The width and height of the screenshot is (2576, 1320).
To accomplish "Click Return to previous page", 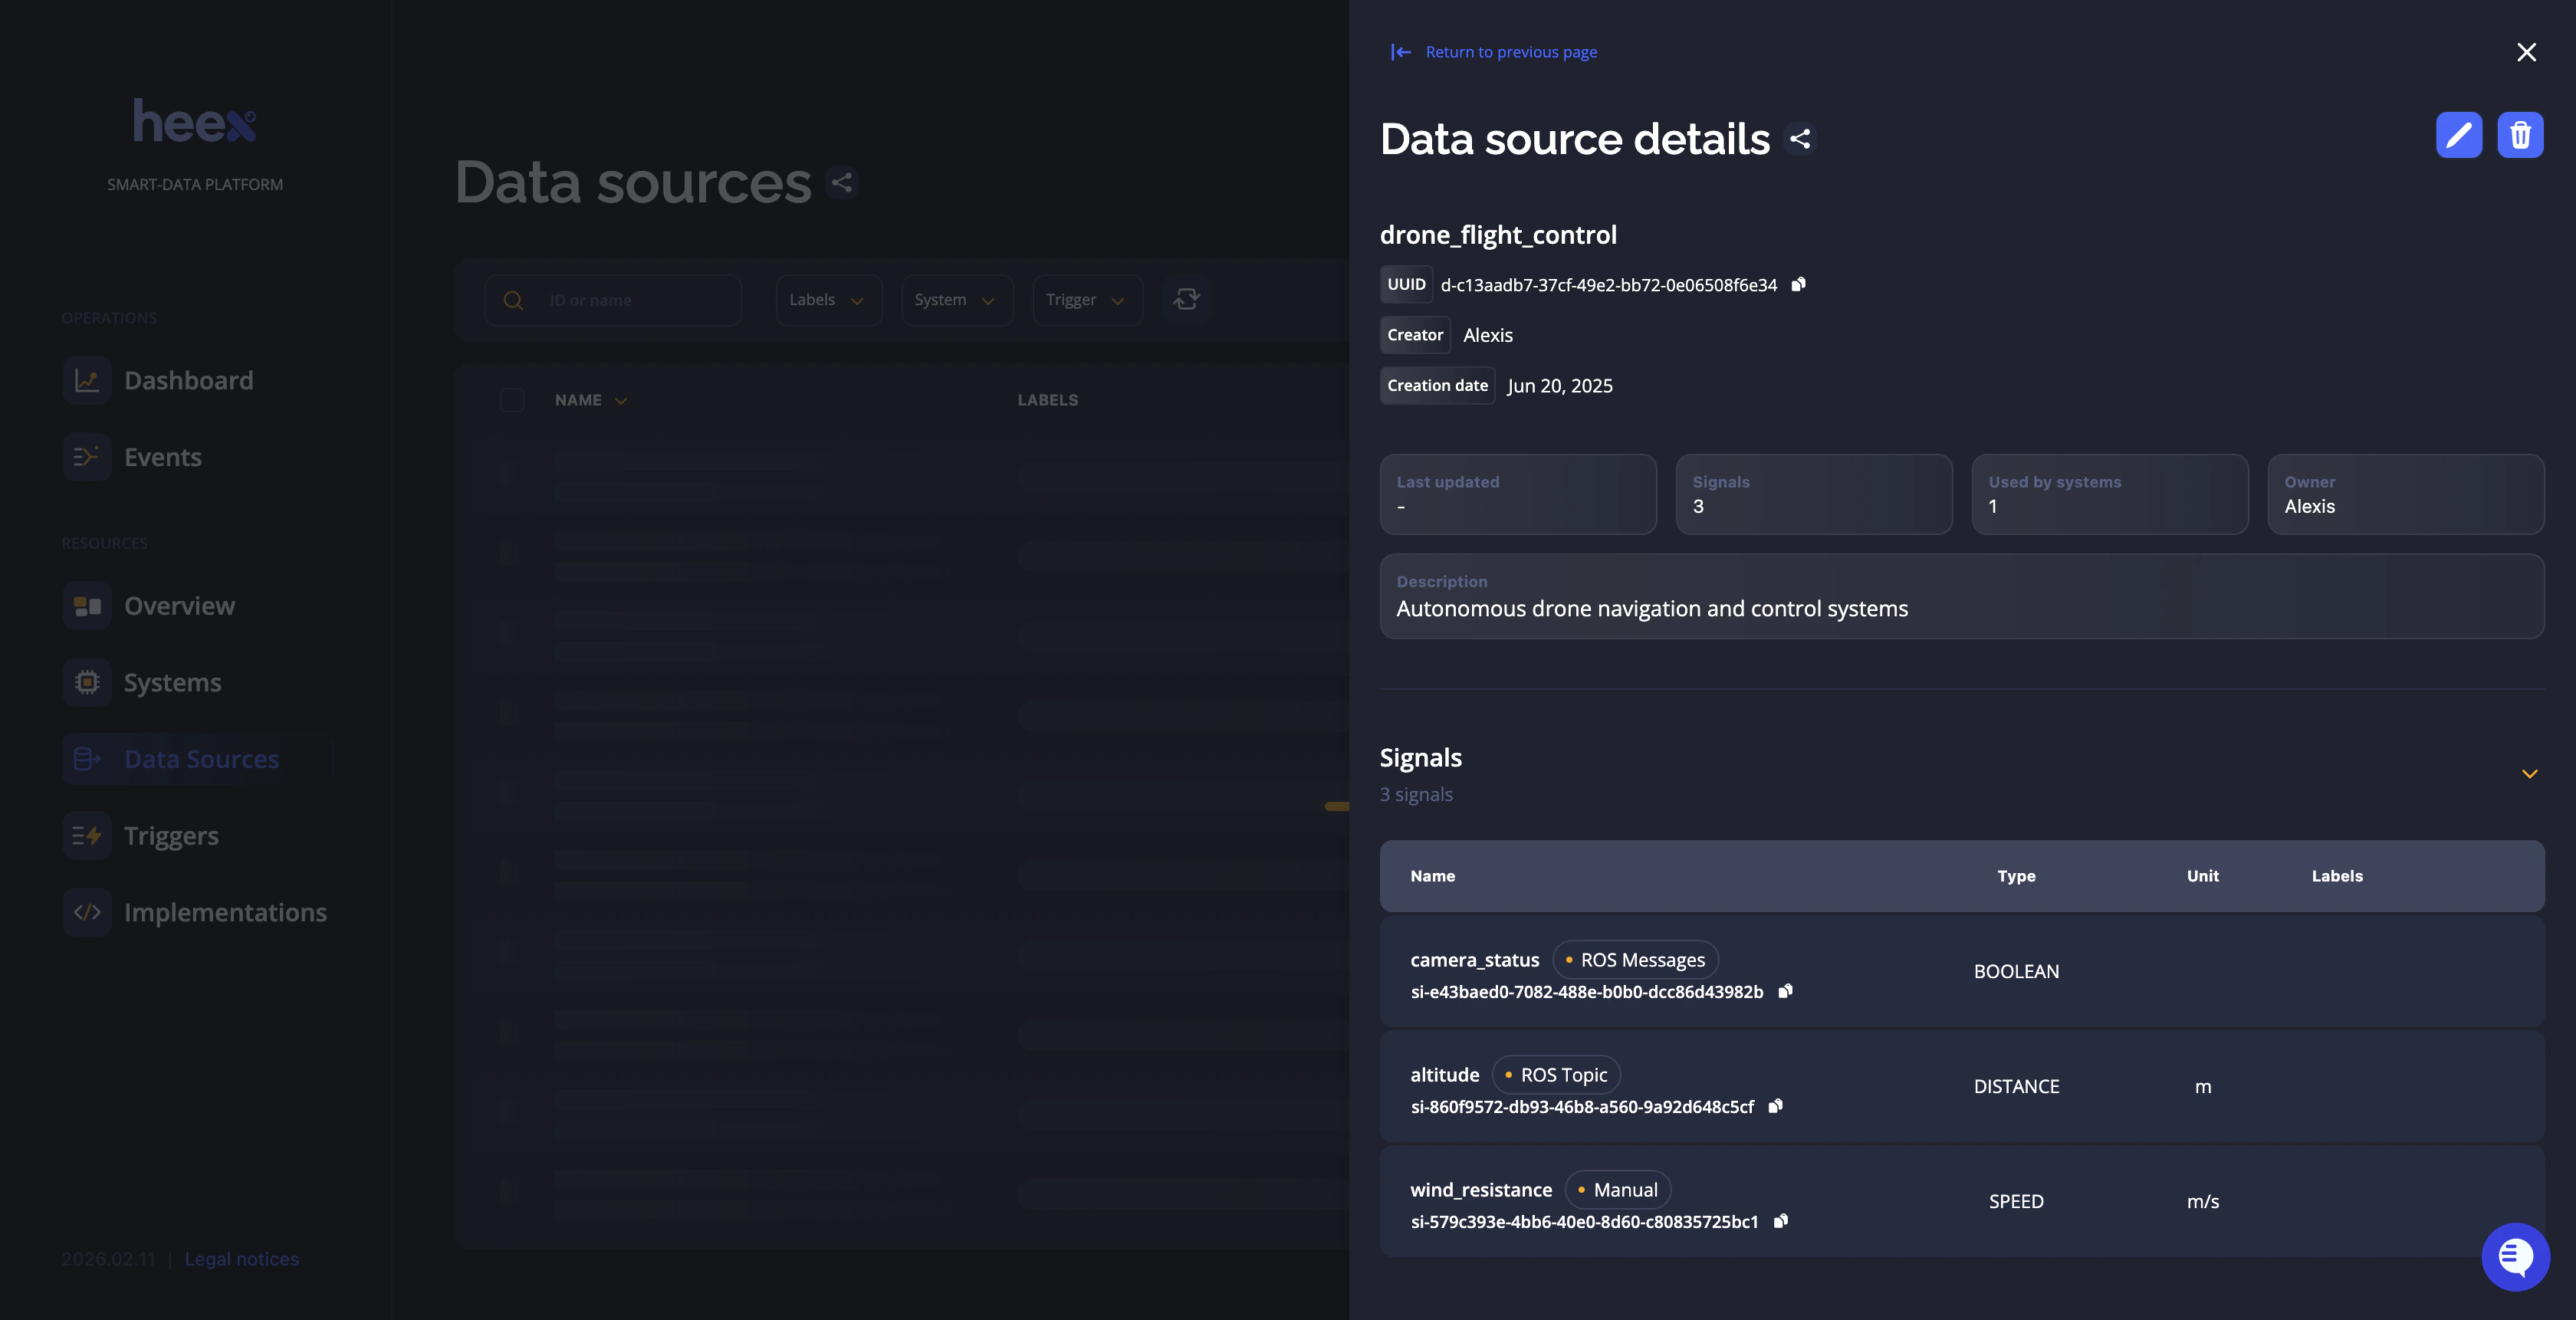I will point(1510,51).
